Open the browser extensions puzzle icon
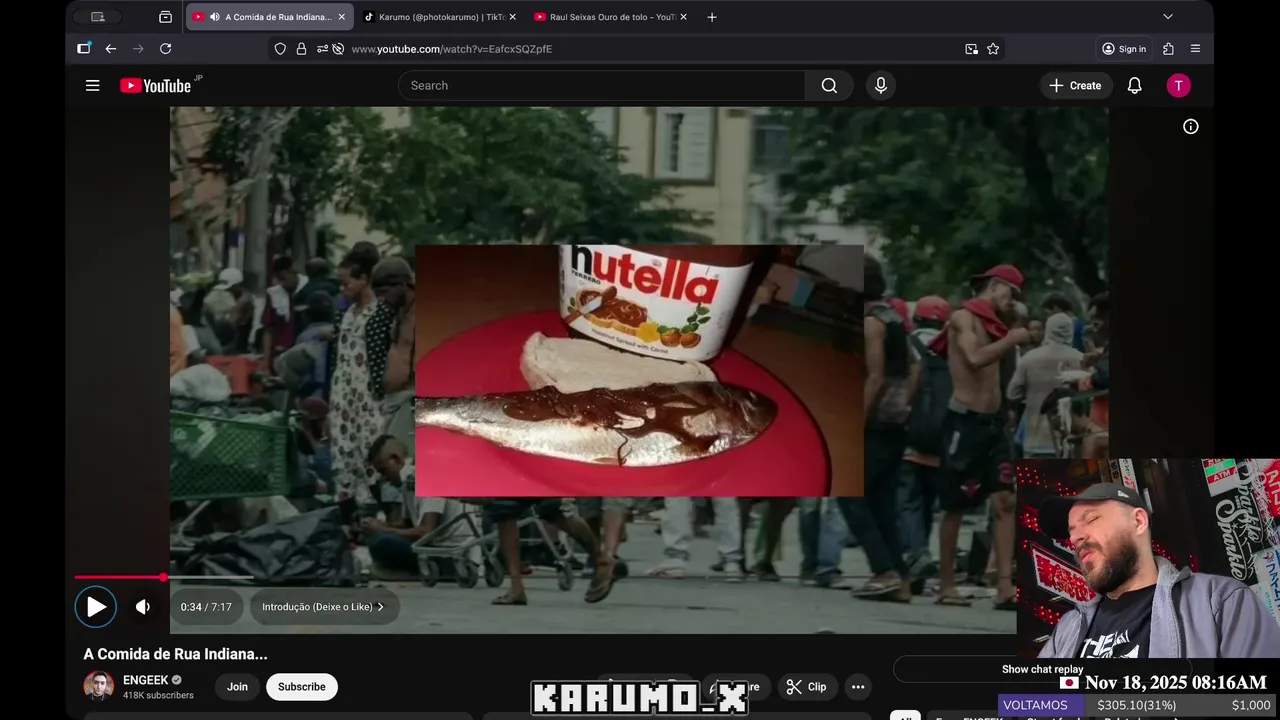The height and width of the screenshot is (720, 1280). click(x=1168, y=49)
